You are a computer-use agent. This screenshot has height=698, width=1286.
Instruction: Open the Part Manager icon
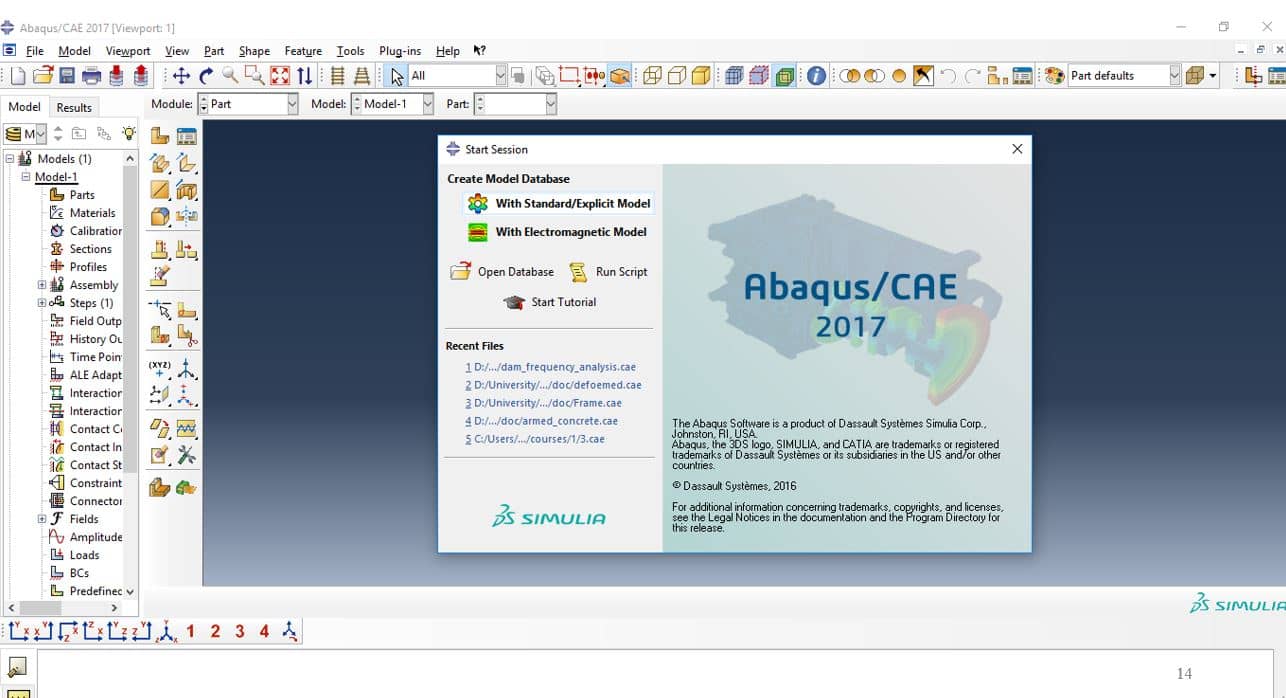tap(186, 136)
